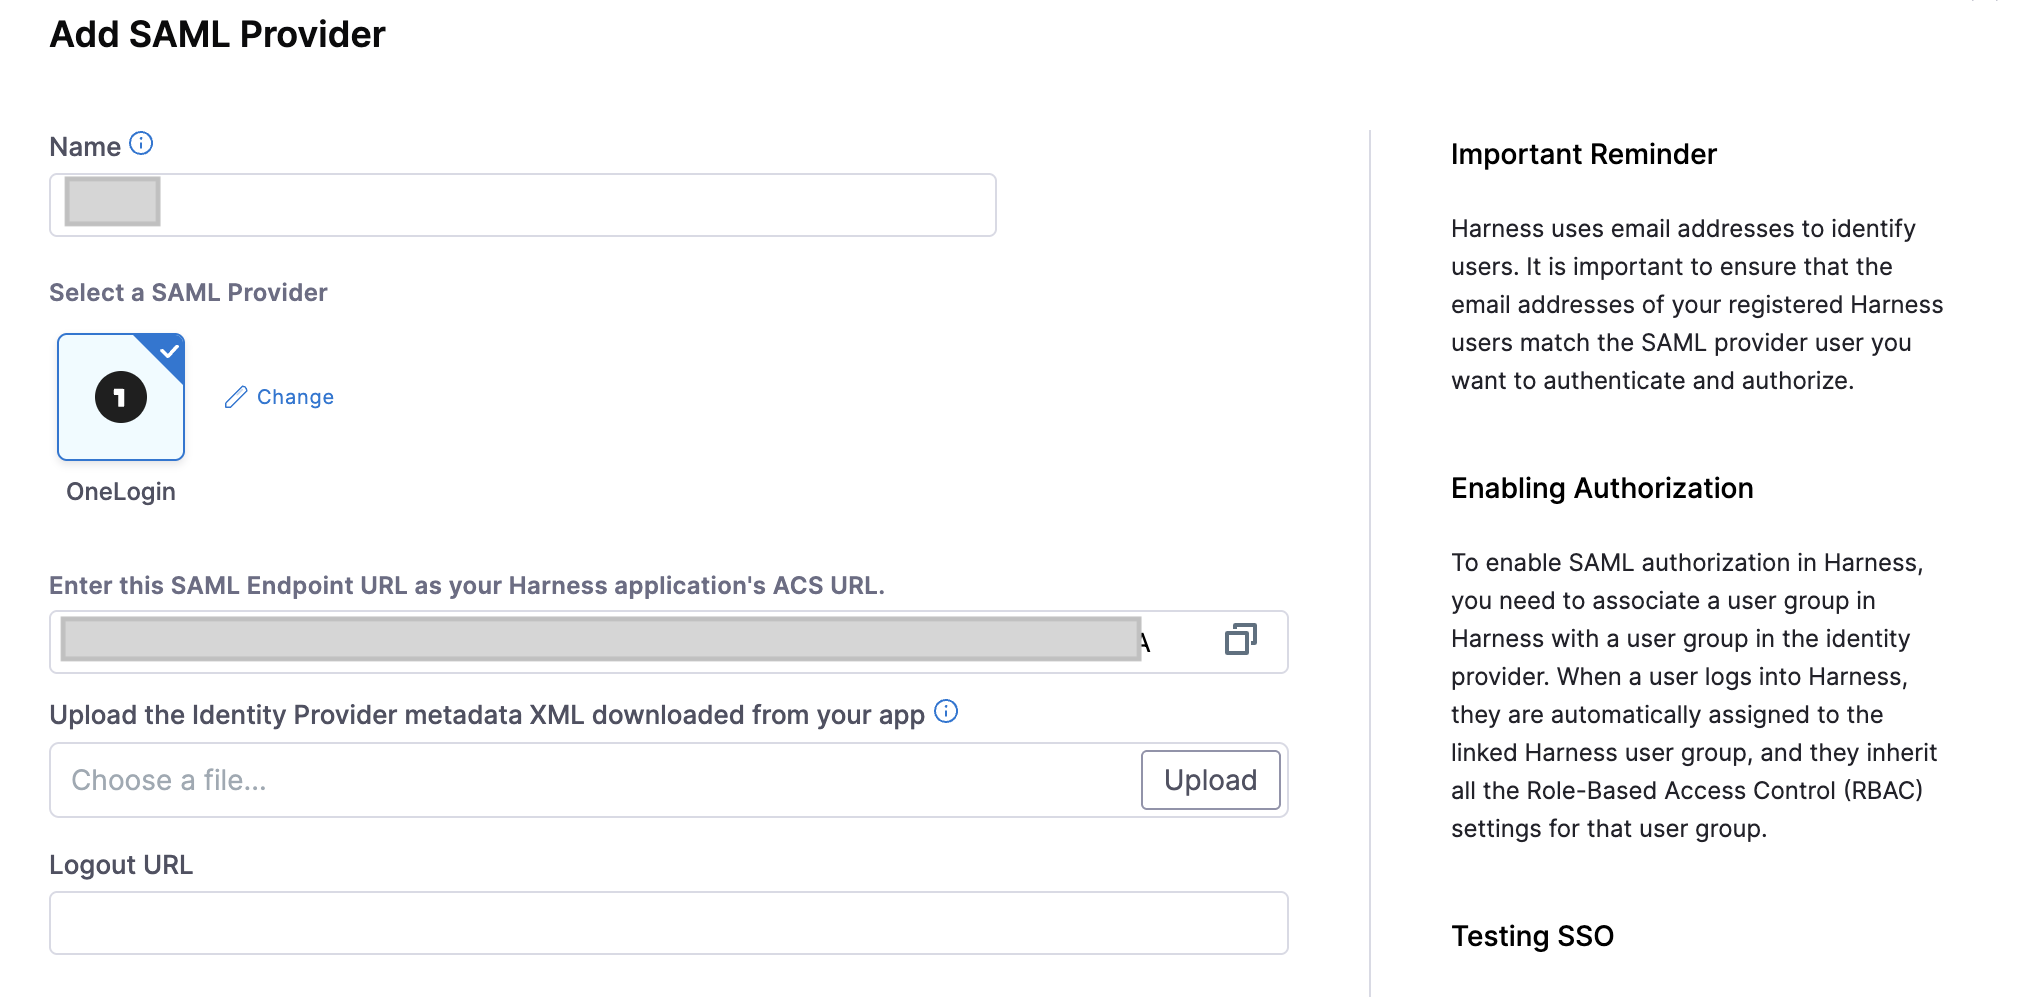Image resolution: width=2040 pixels, height=997 pixels.
Task: Click the info icon for metadata XML upload
Action: (946, 711)
